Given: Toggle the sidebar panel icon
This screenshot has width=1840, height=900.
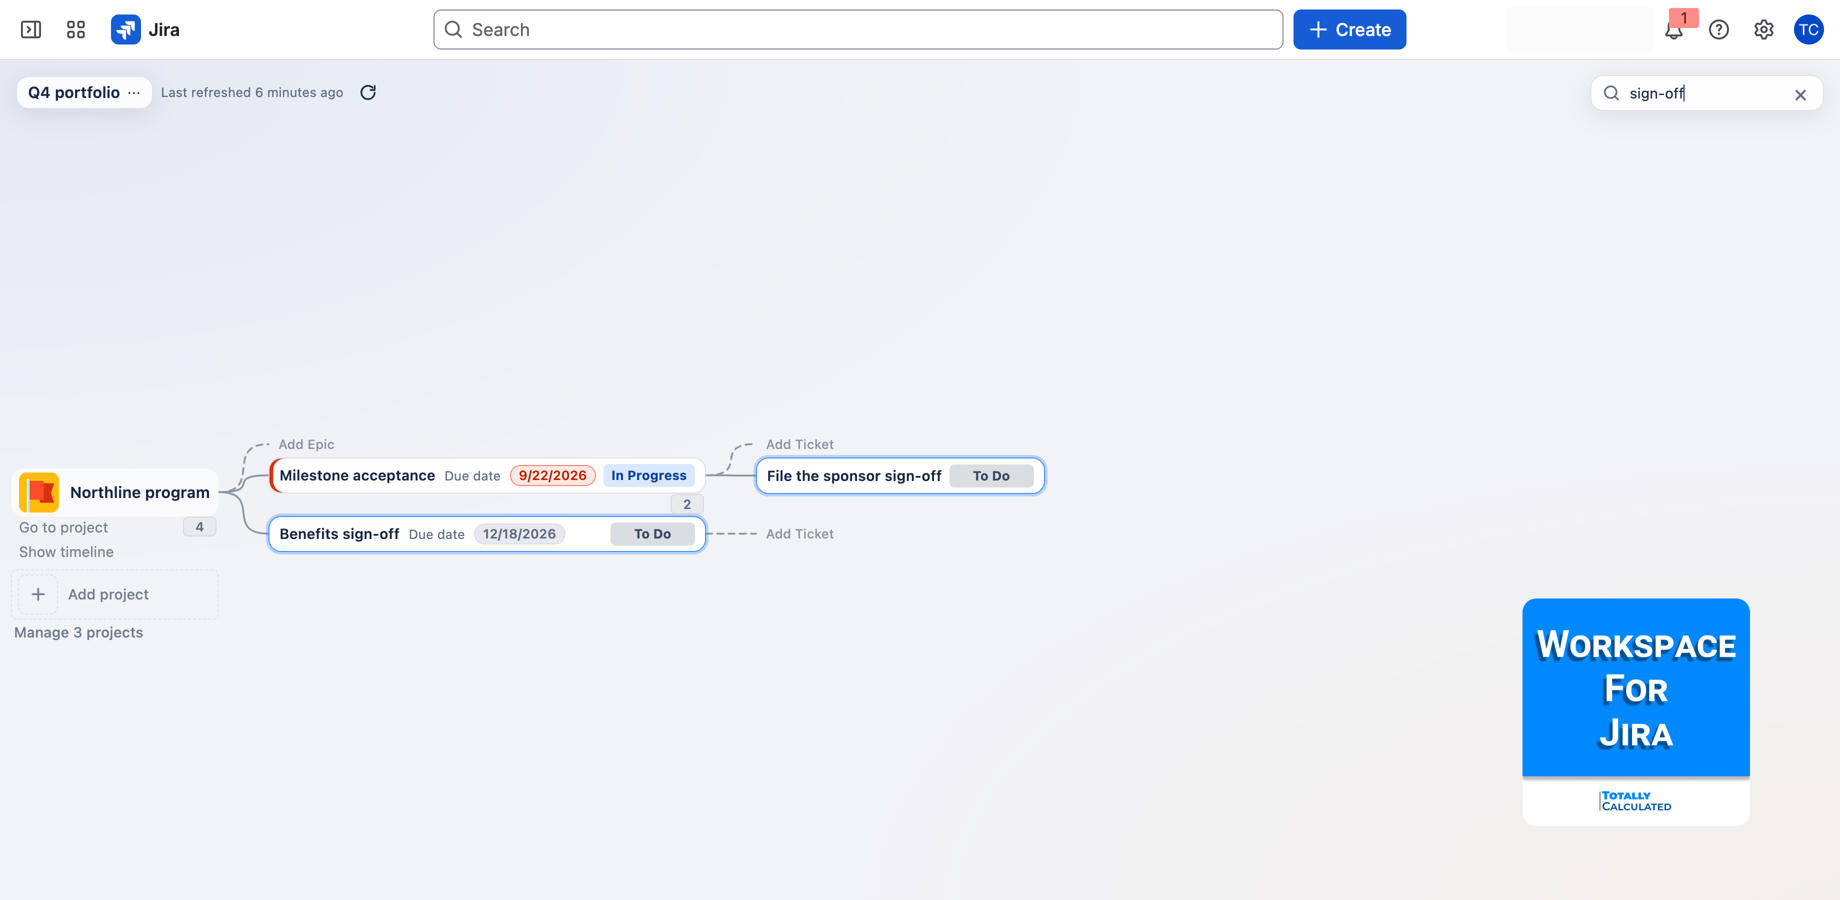Looking at the screenshot, I should click(x=31, y=29).
